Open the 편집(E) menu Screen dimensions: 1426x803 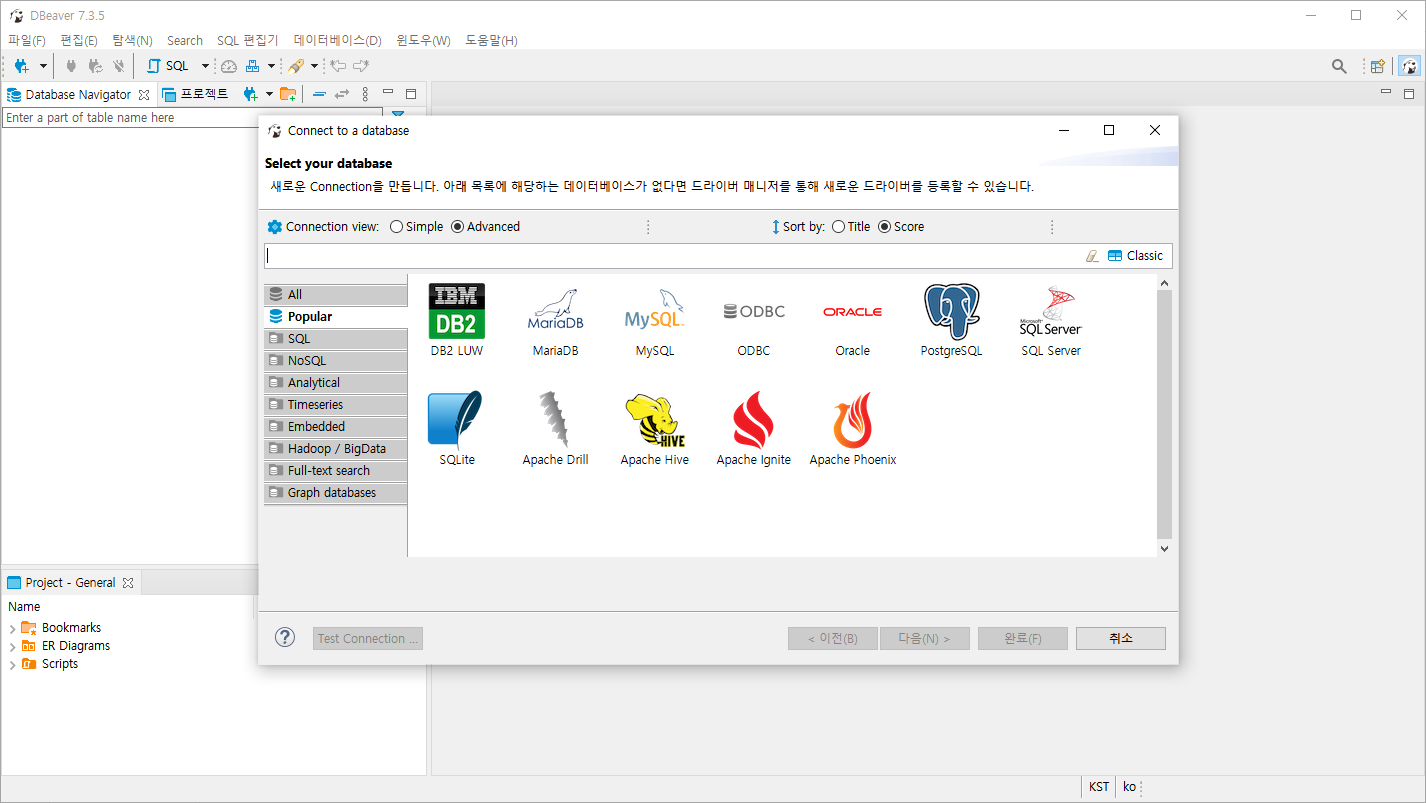[79, 40]
